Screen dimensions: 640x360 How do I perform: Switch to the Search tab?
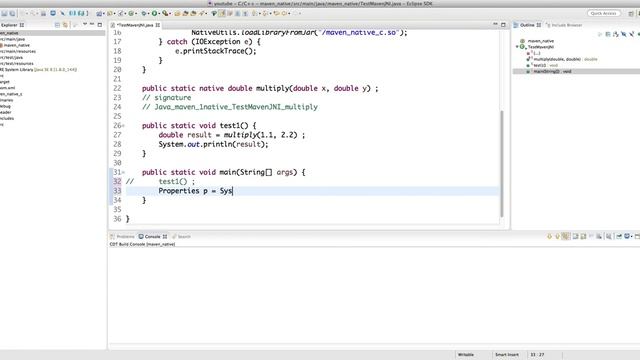[x=181, y=237]
